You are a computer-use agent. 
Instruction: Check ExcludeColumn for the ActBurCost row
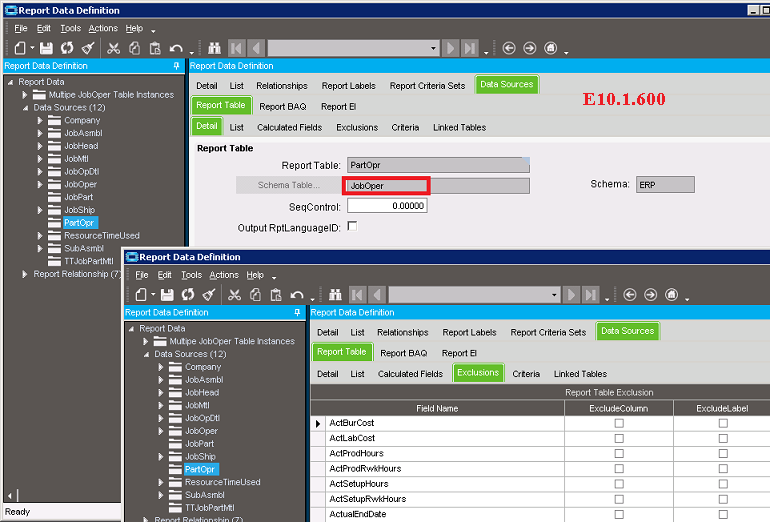[x=619, y=423]
